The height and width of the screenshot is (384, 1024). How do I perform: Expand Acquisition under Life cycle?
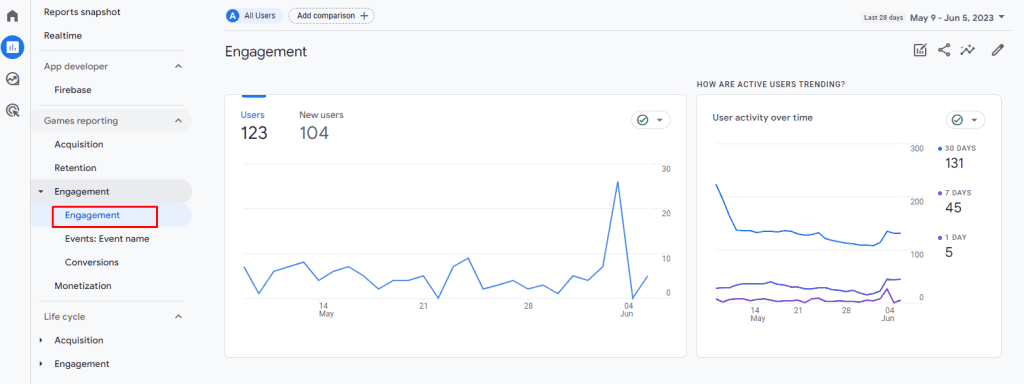(x=41, y=341)
